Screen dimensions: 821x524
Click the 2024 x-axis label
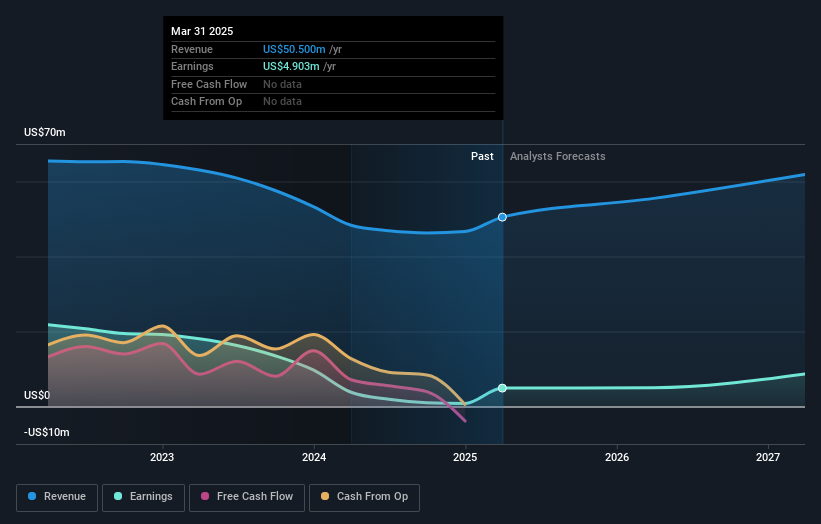314,457
